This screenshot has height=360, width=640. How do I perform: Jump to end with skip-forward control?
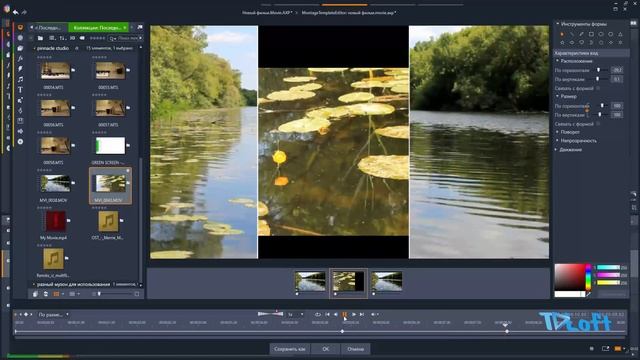coord(362,314)
